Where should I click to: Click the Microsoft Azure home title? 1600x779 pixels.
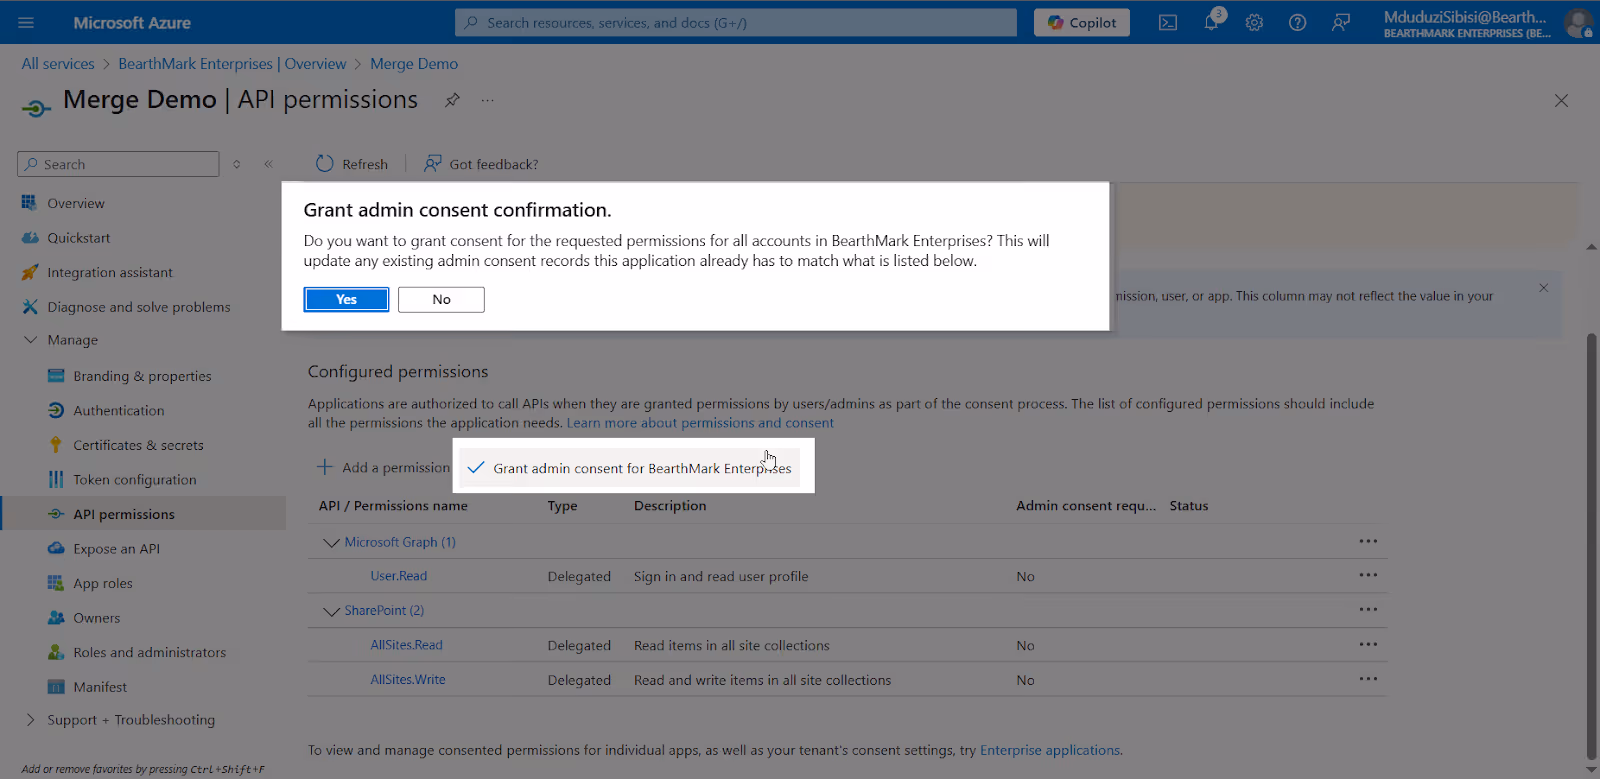[132, 22]
